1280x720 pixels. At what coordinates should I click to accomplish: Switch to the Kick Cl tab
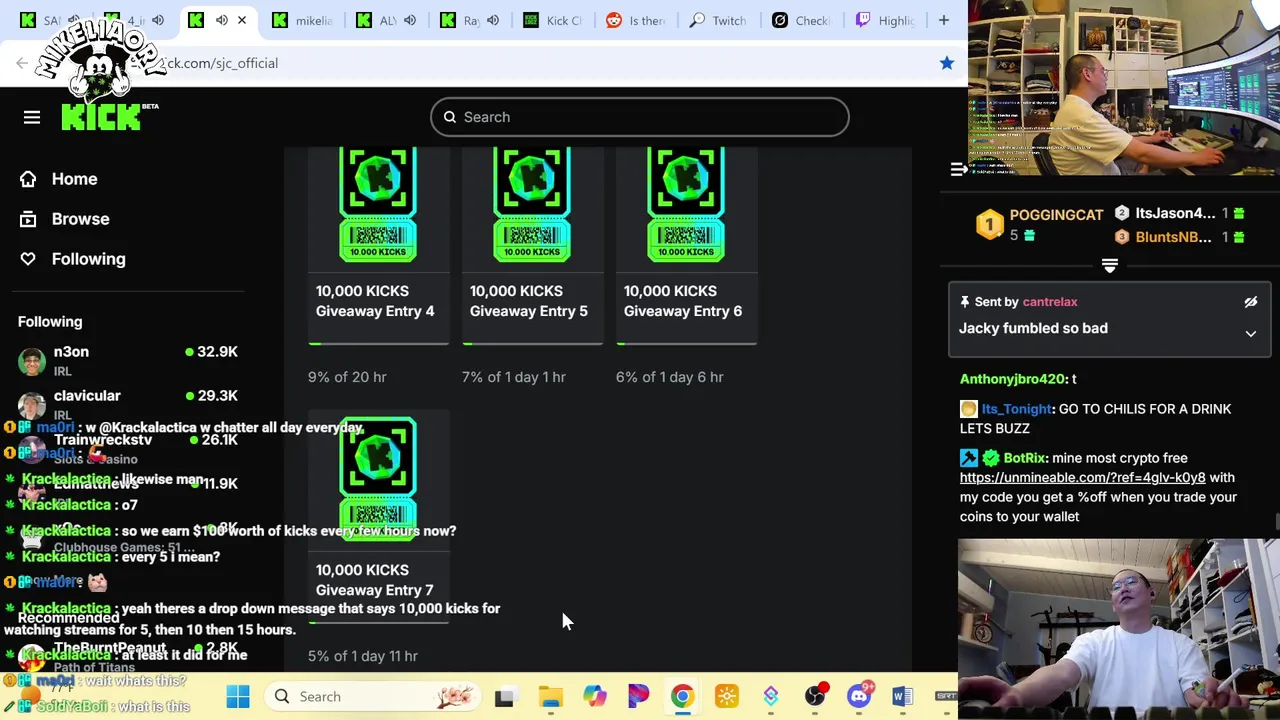click(552, 20)
